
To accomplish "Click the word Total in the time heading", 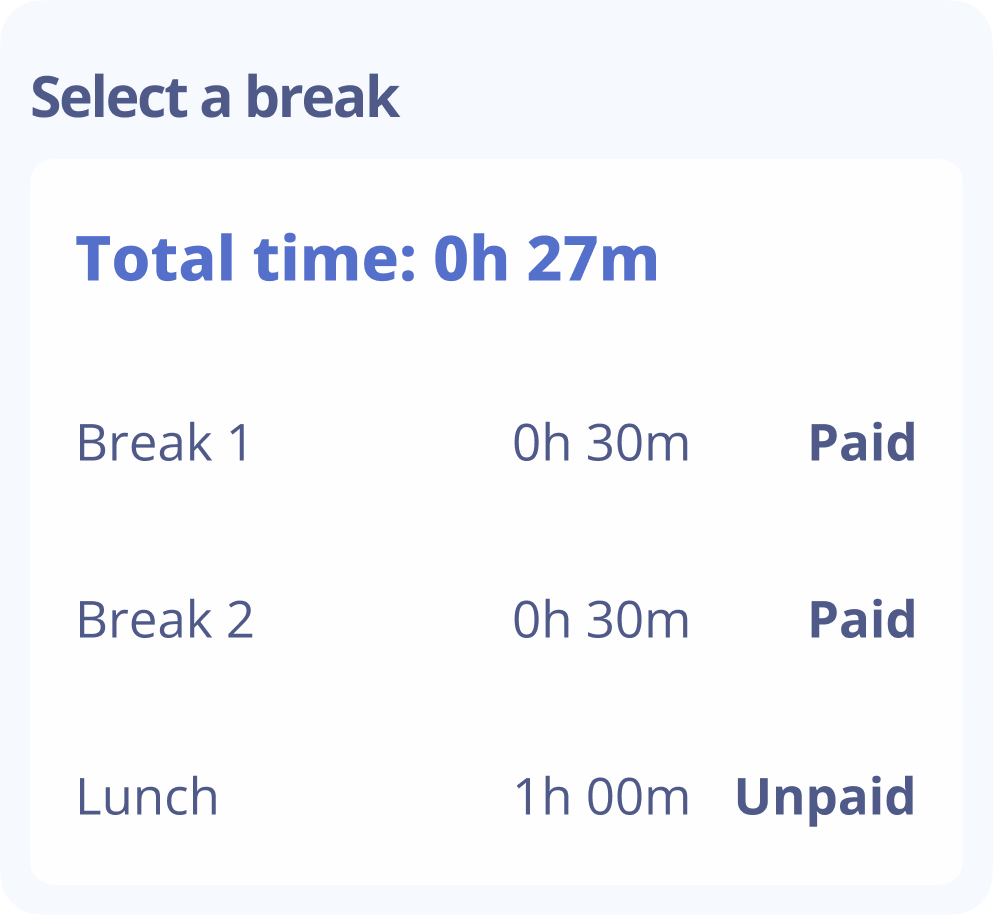I will tap(156, 258).
